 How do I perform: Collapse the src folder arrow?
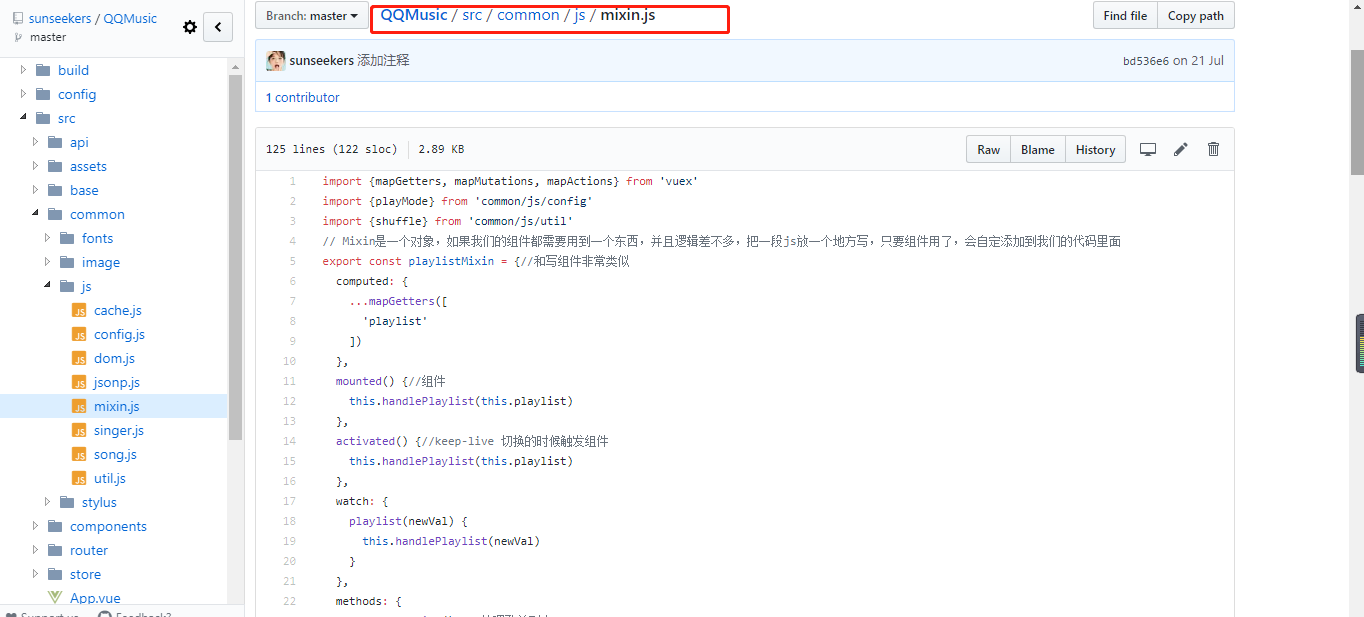[24, 118]
